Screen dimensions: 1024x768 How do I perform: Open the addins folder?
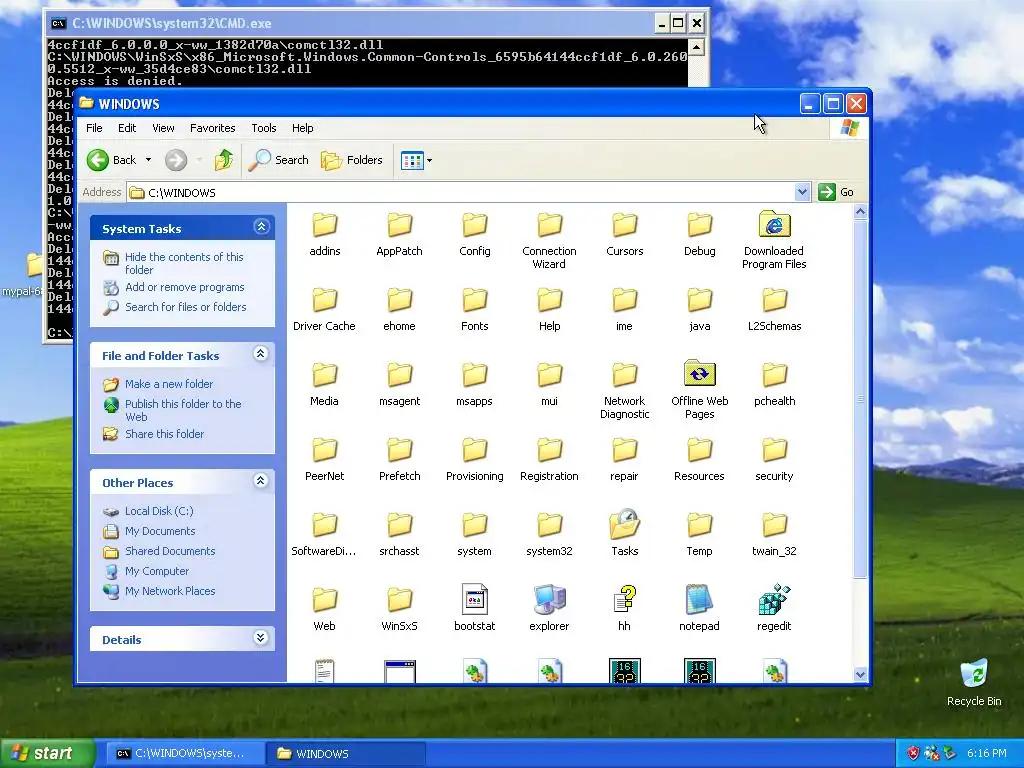[x=325, y=234]
